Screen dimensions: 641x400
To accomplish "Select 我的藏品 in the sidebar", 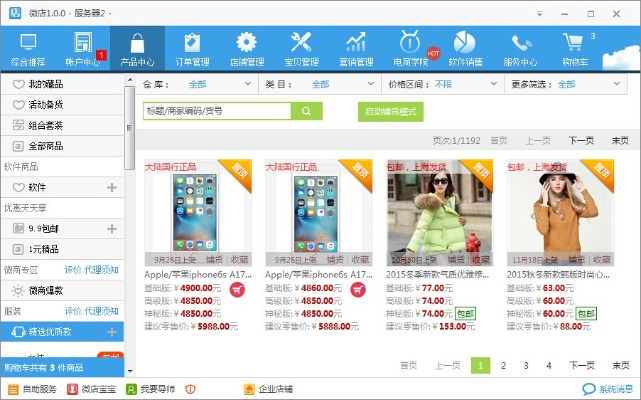I will coord(62,84).
